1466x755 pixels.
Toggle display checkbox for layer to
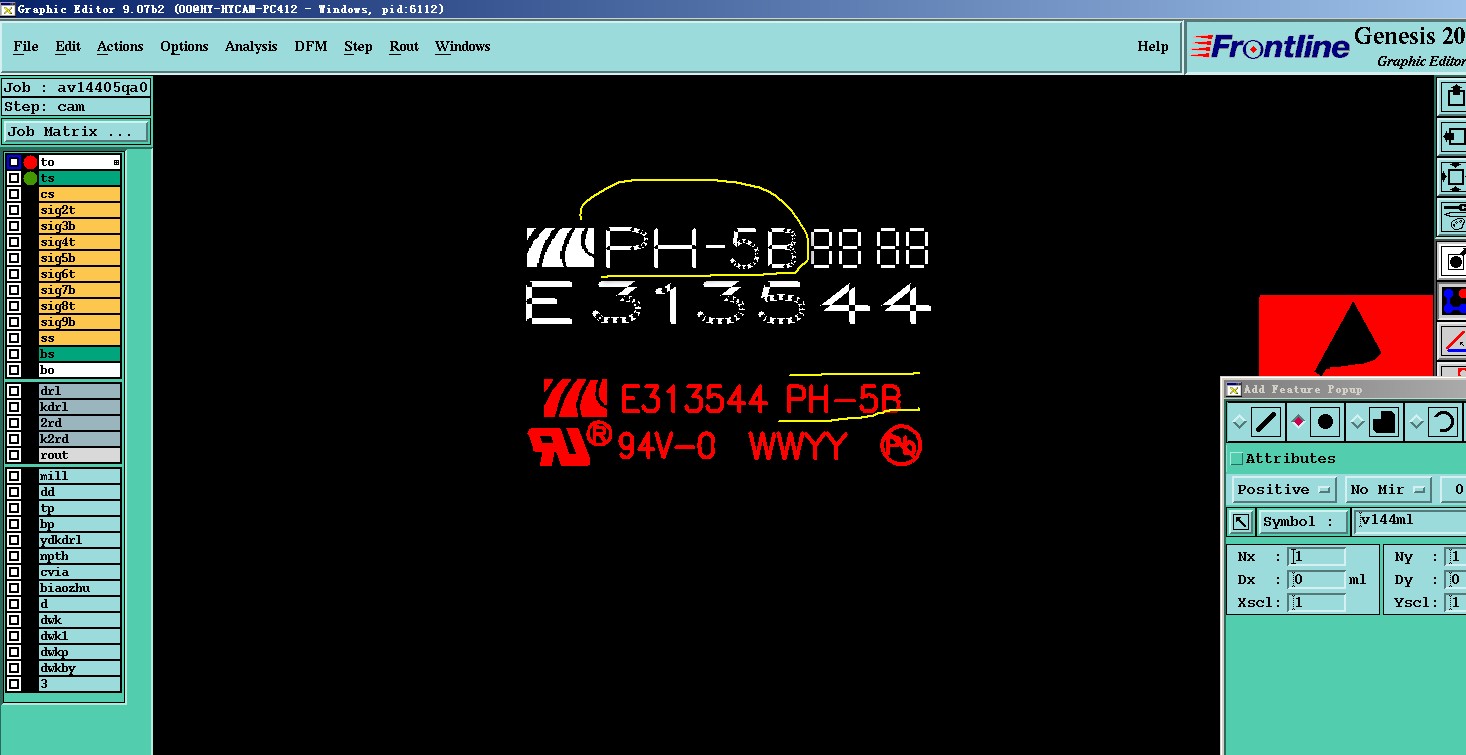pos(14,162)
